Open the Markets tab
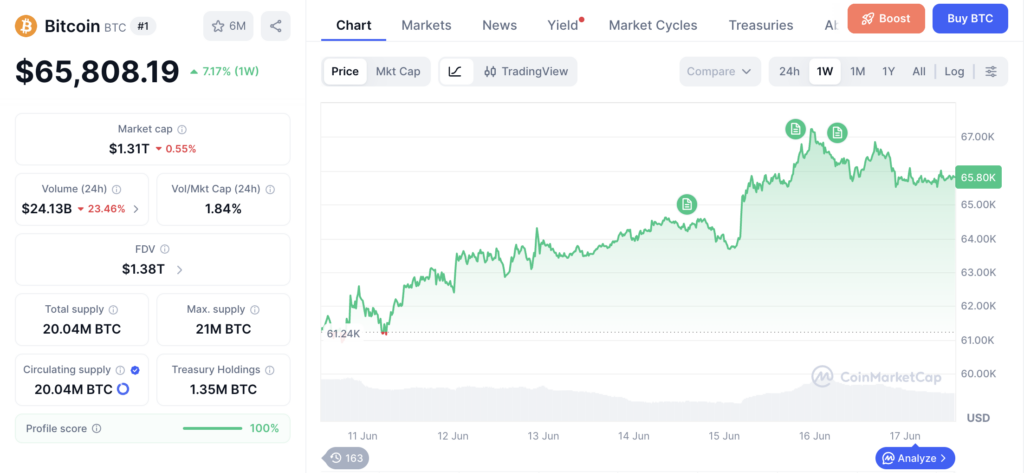Viewport: 1024px width, 473px height. coord(426,25)
